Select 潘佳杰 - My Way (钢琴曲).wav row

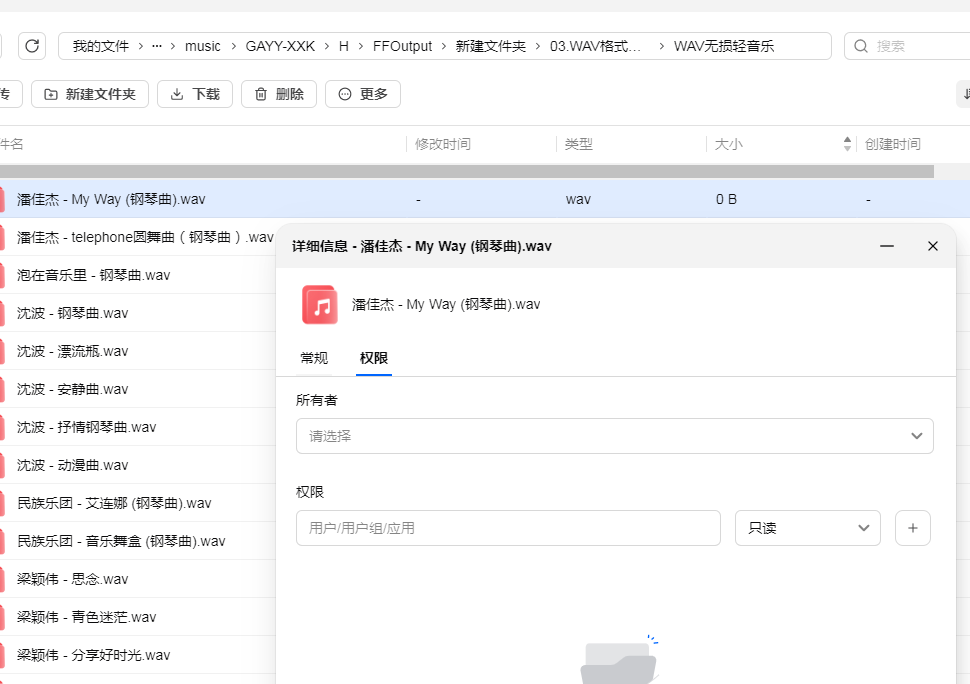click(x=485, y=199)
